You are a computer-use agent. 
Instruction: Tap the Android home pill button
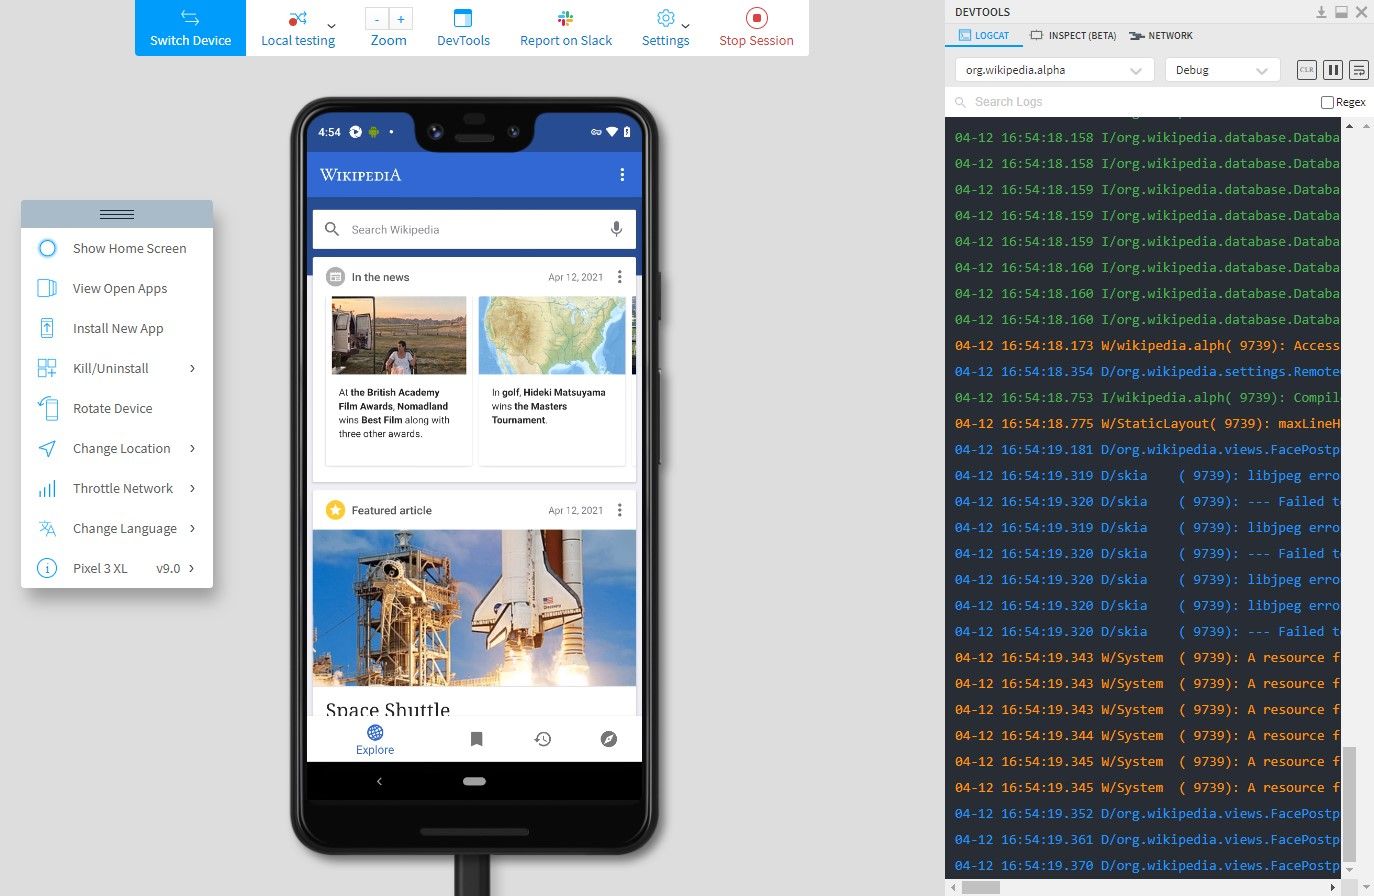pyautogui.click(x=474, y=781)
